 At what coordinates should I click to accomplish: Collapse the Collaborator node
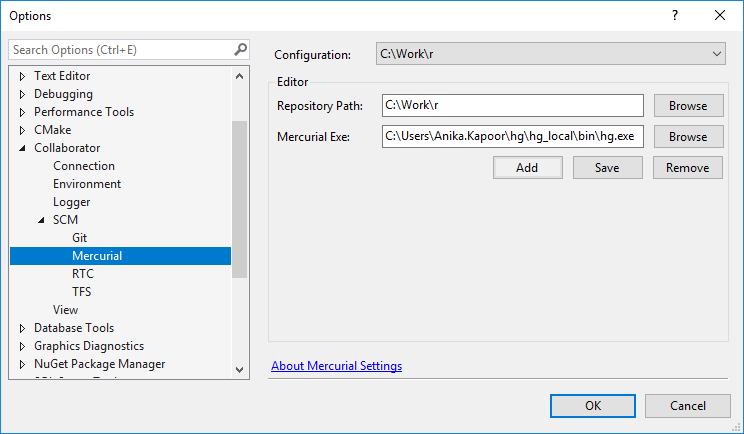pos(23,148)
